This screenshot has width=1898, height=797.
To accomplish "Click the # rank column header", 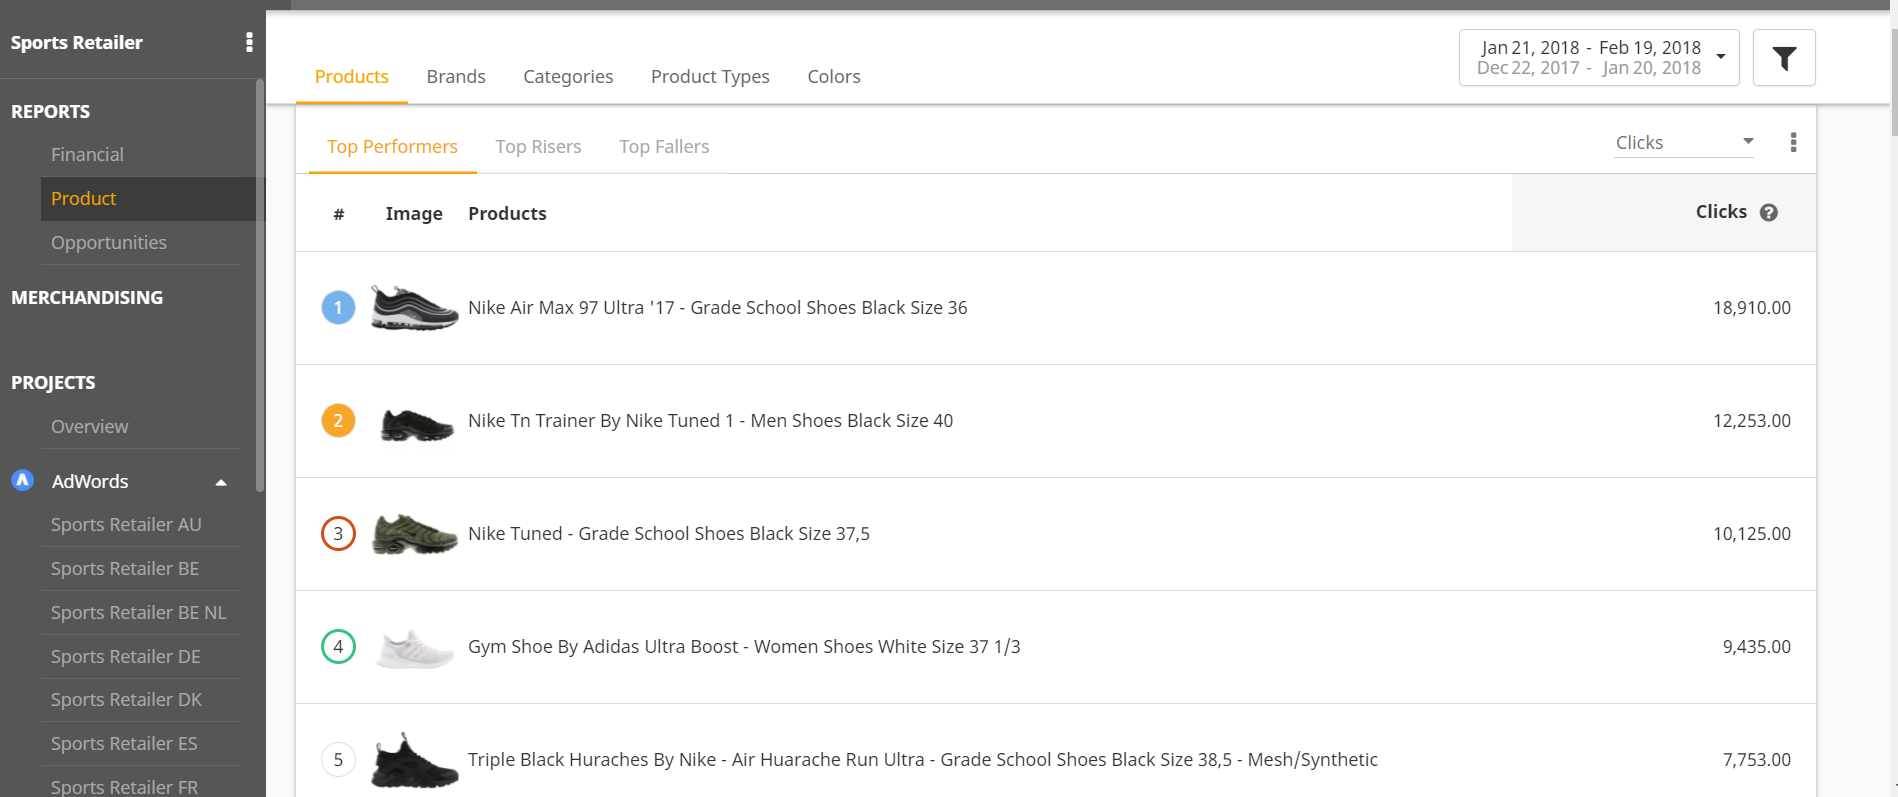I will [x=339, y=214].
